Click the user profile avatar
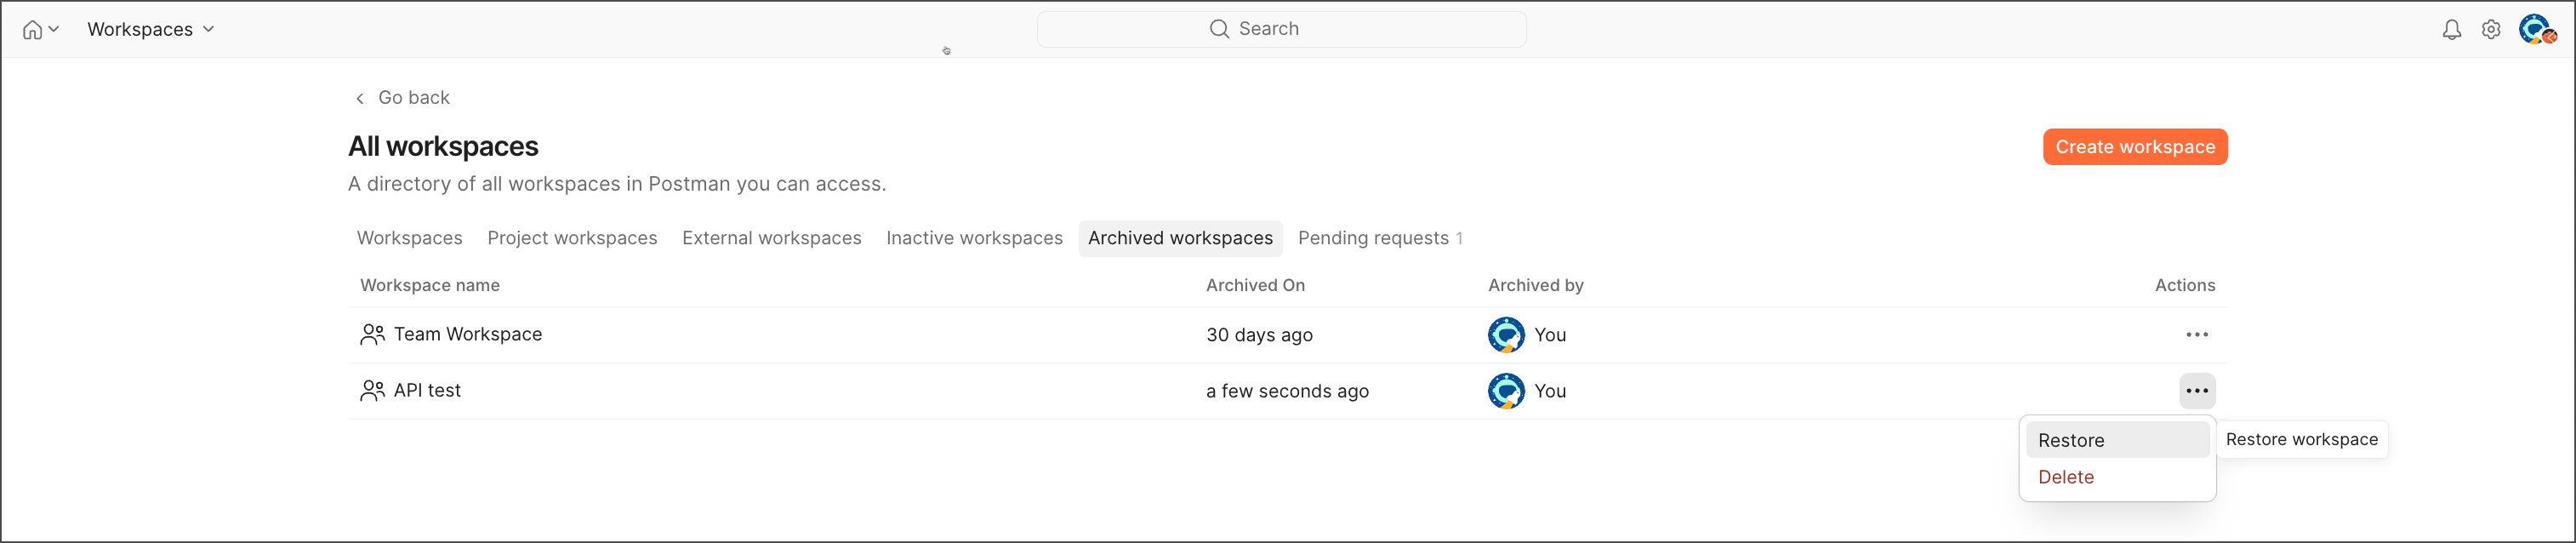Screen dimensions: 2576x543 (2535, 30)
